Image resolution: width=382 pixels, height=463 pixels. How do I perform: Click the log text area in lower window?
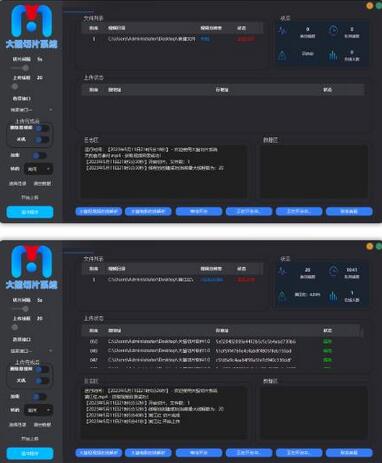coord(163,412)
